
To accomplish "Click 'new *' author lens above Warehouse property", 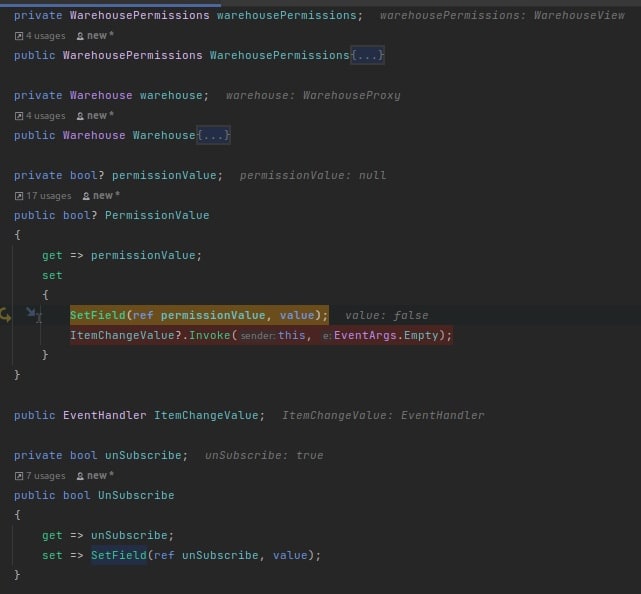I will pos(95,116).
